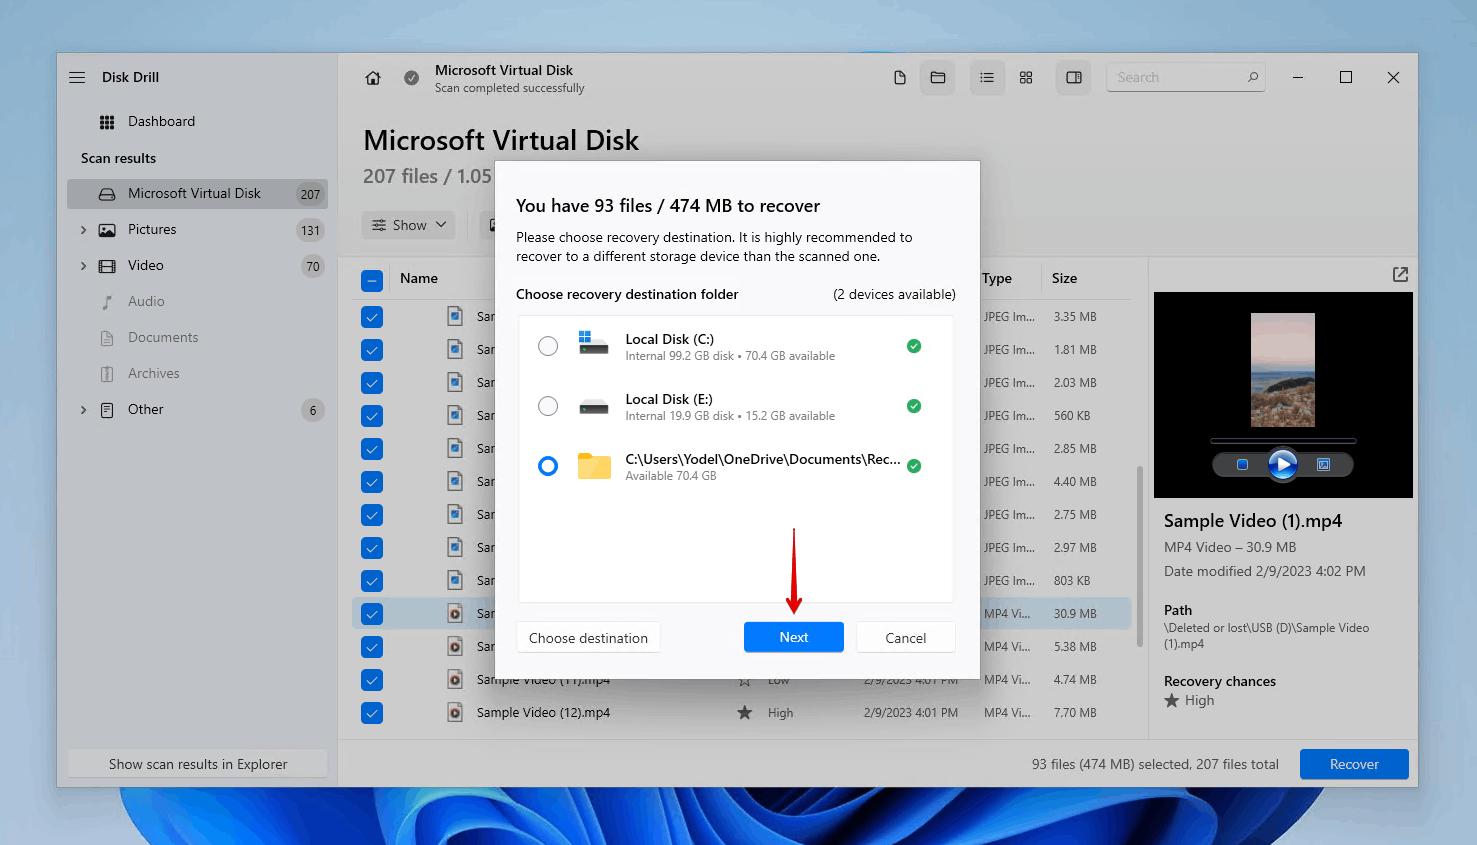Uncheck the 30.9 MB video file row
This screenshot has width=1477, height=845.
[372, 614]
